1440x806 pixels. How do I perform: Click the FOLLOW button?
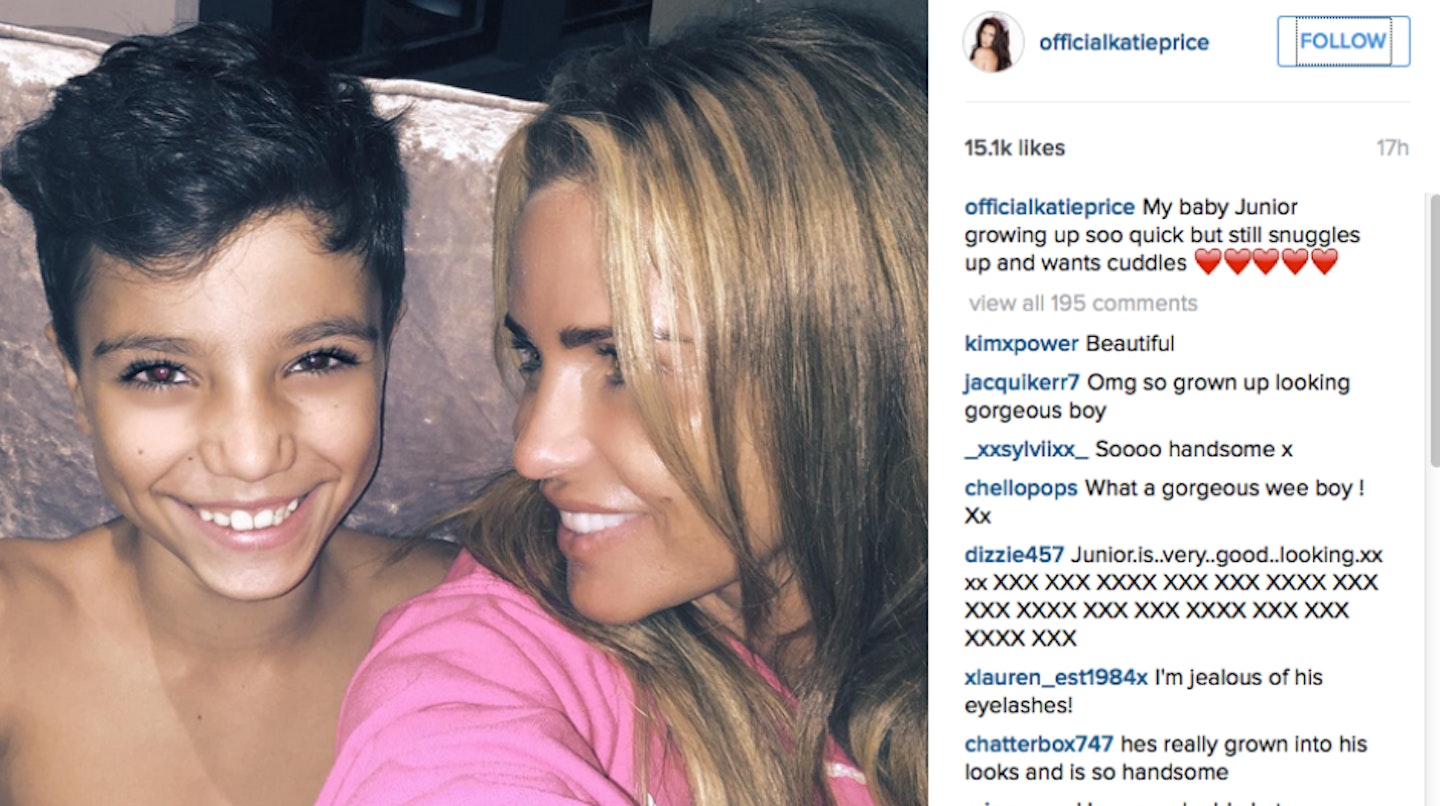1343,42
